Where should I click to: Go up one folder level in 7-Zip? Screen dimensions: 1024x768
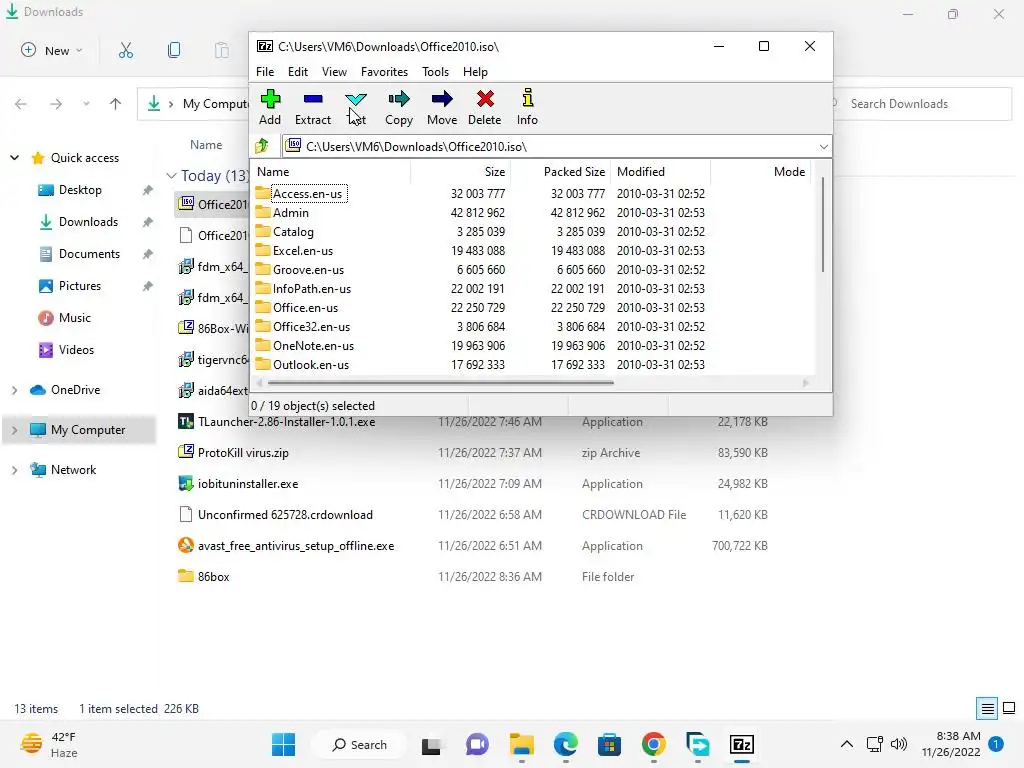(x=263, y=146)
